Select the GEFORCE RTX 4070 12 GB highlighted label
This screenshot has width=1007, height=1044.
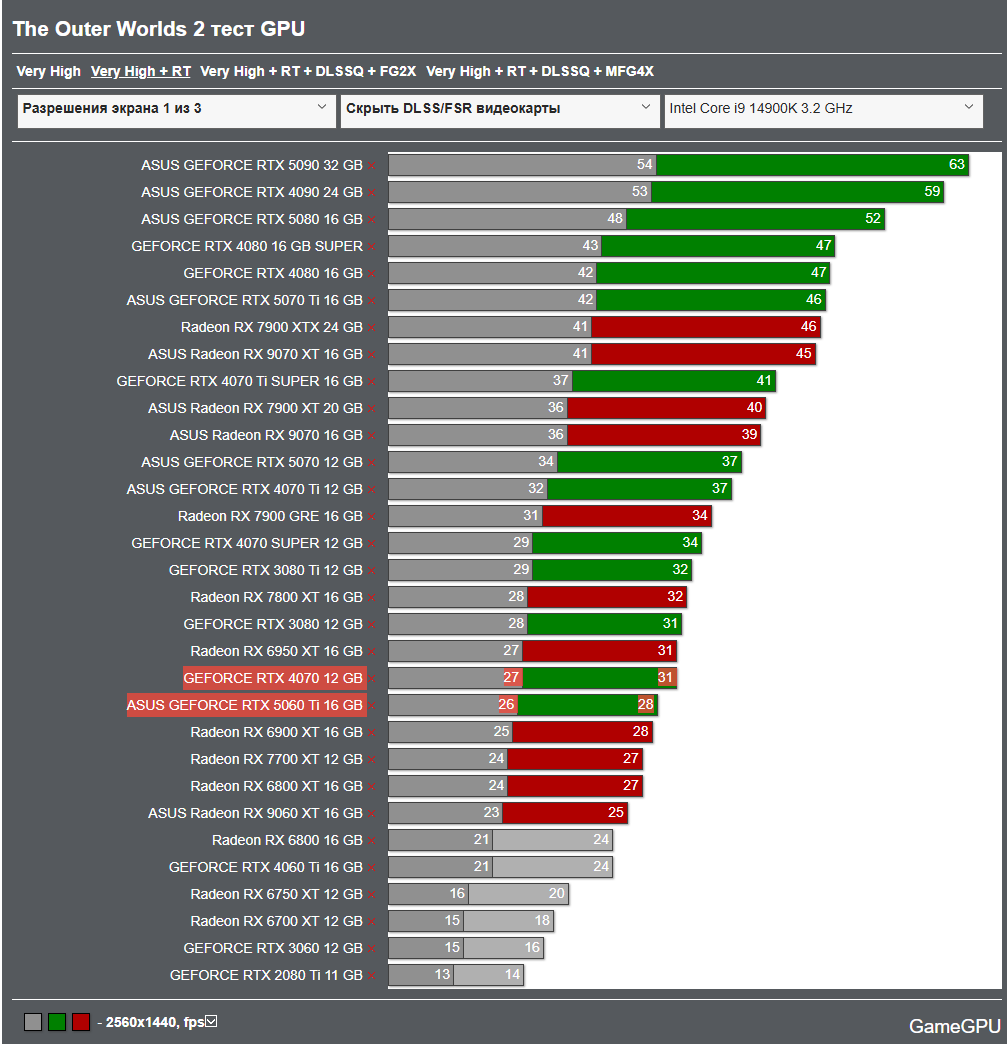pyautogui.click(x=274, y=678)
